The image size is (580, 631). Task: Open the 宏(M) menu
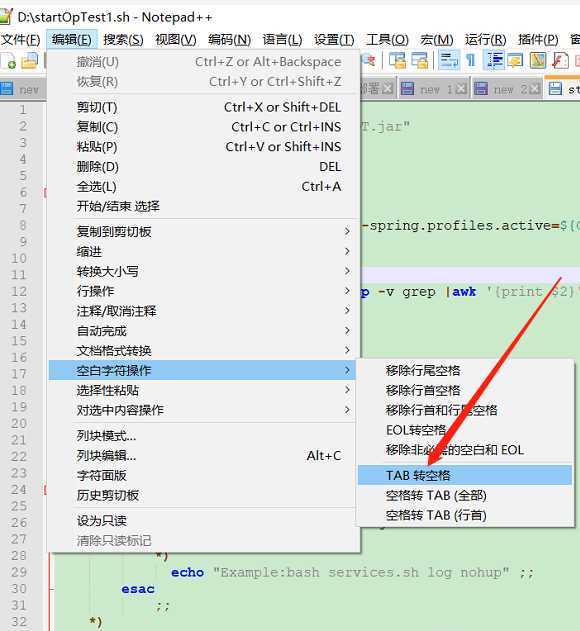coord(437,40)
